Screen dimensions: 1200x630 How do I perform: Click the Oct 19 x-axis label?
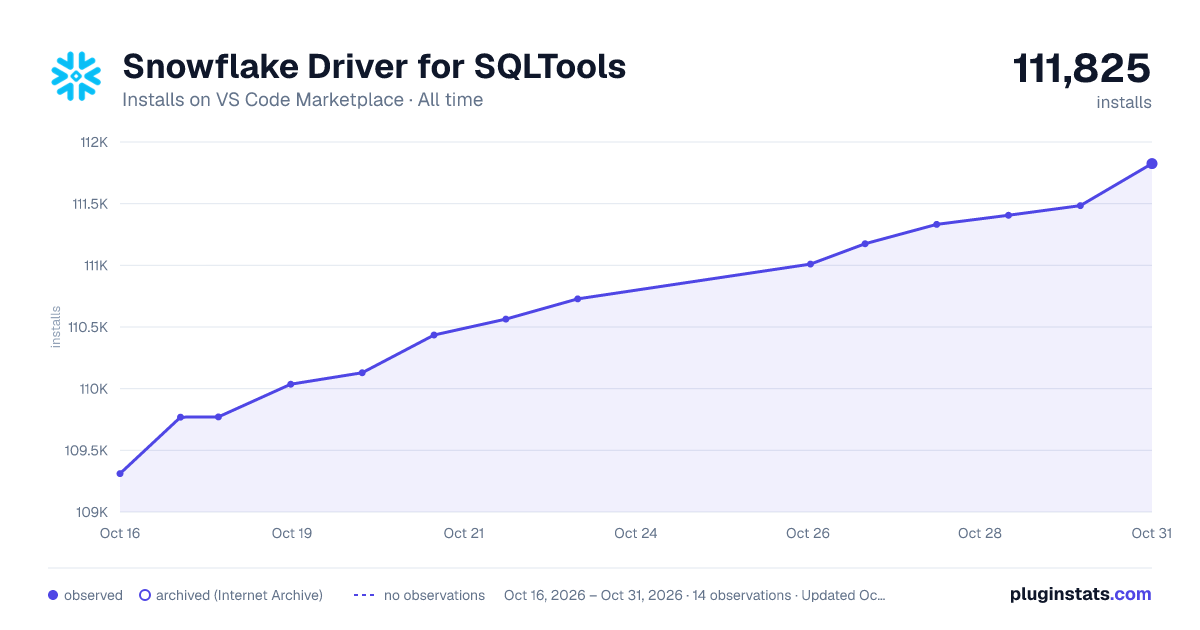click(292, 533)
